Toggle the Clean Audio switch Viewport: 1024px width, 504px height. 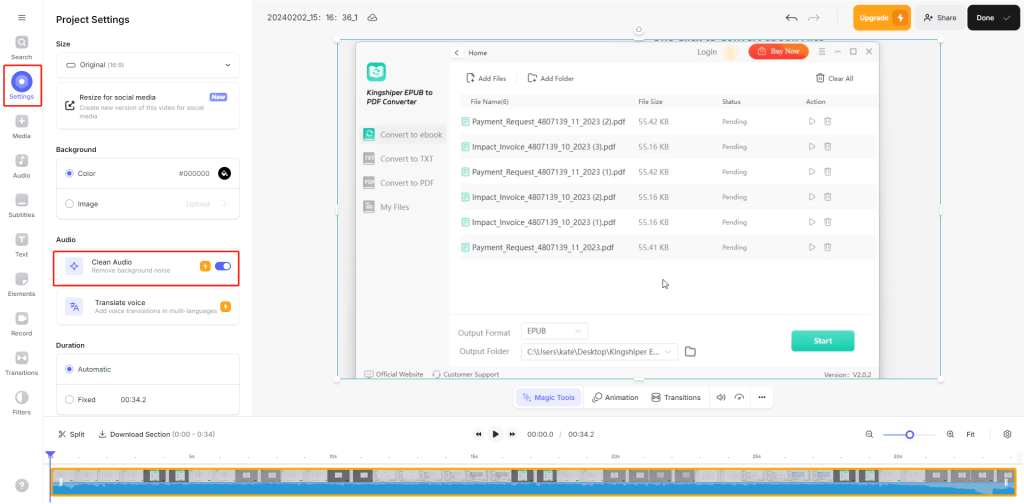click(x=223, y=266)
